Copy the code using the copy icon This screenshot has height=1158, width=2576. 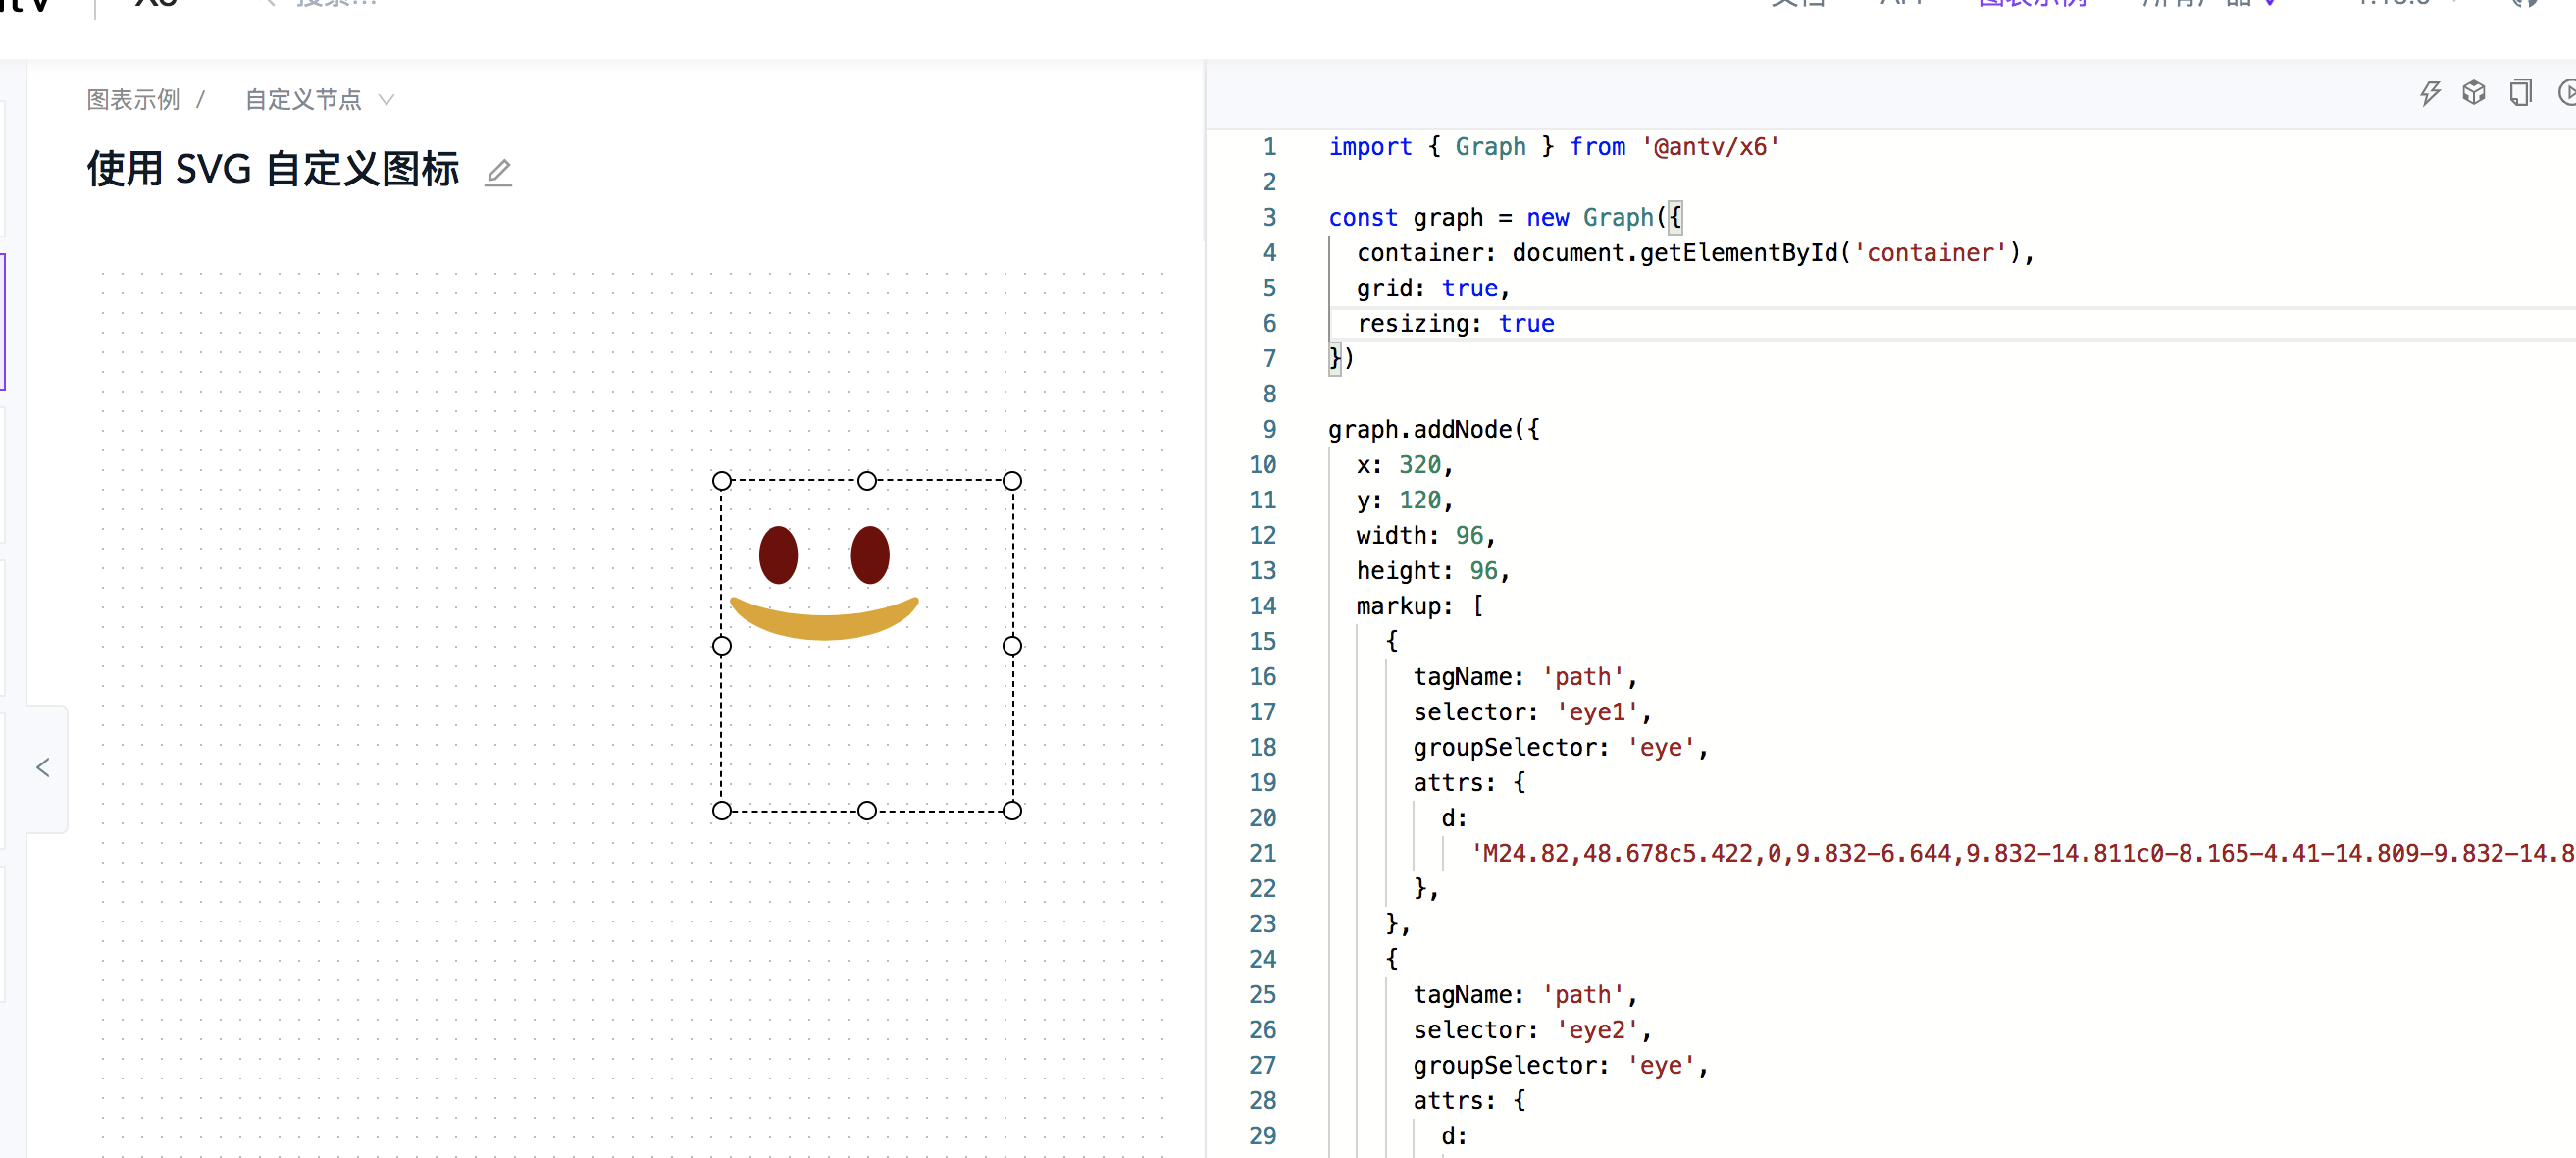(2520, 92)
